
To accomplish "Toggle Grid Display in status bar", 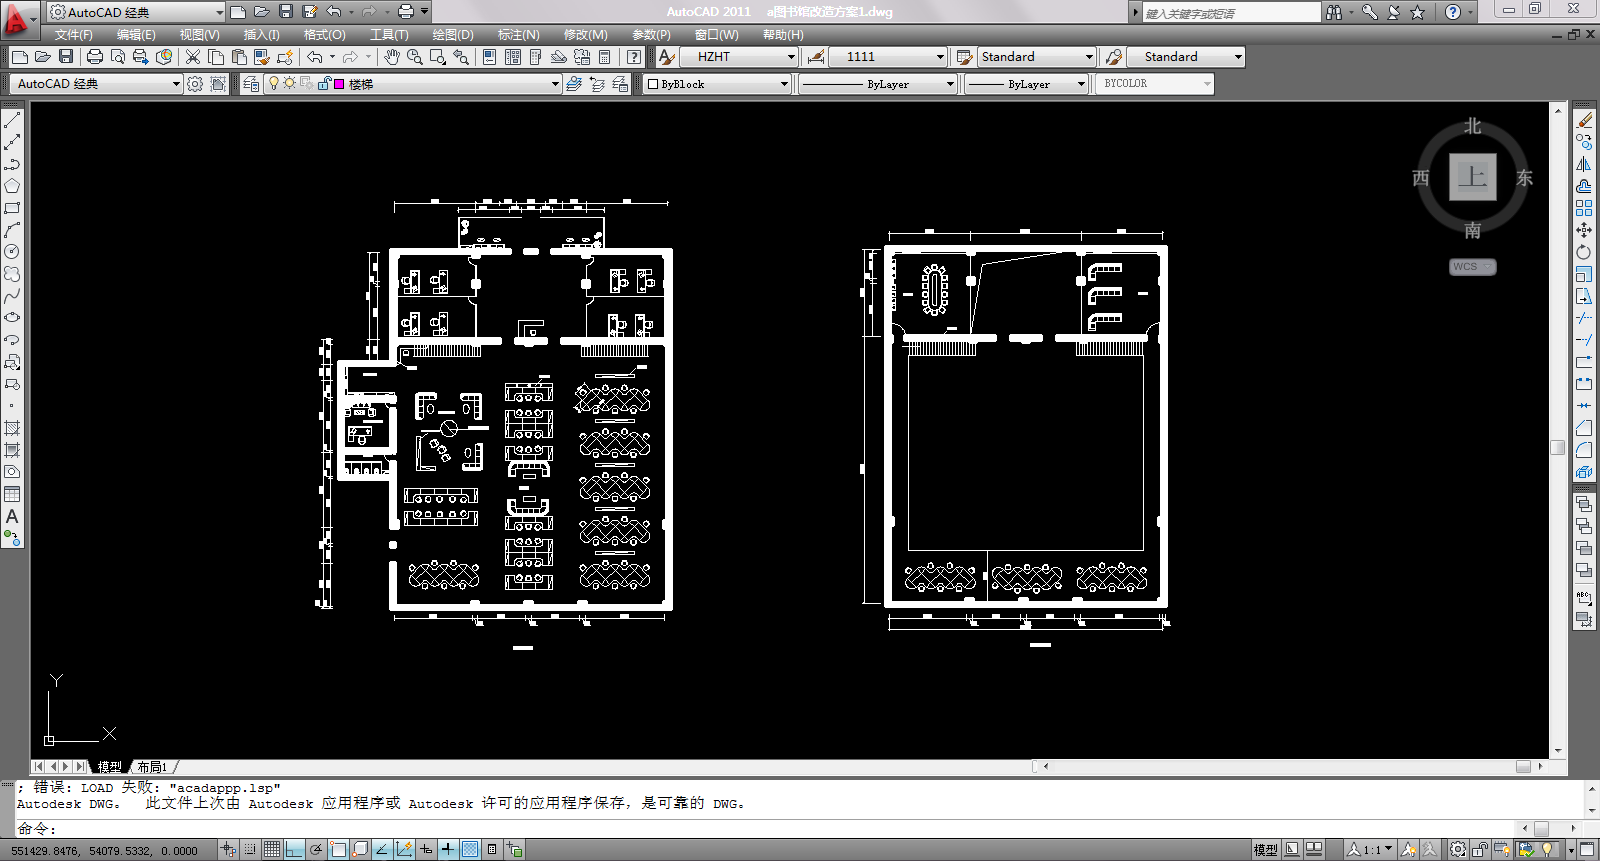I will (x=272, y=850).
